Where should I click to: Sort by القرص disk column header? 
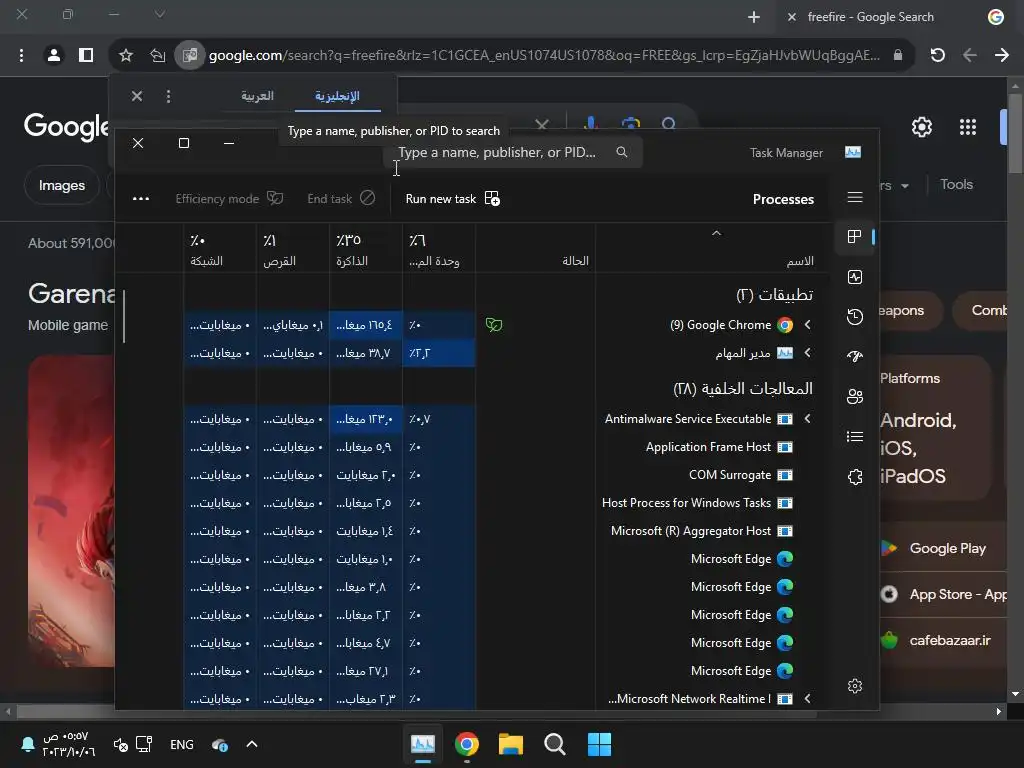pos(293,249)
